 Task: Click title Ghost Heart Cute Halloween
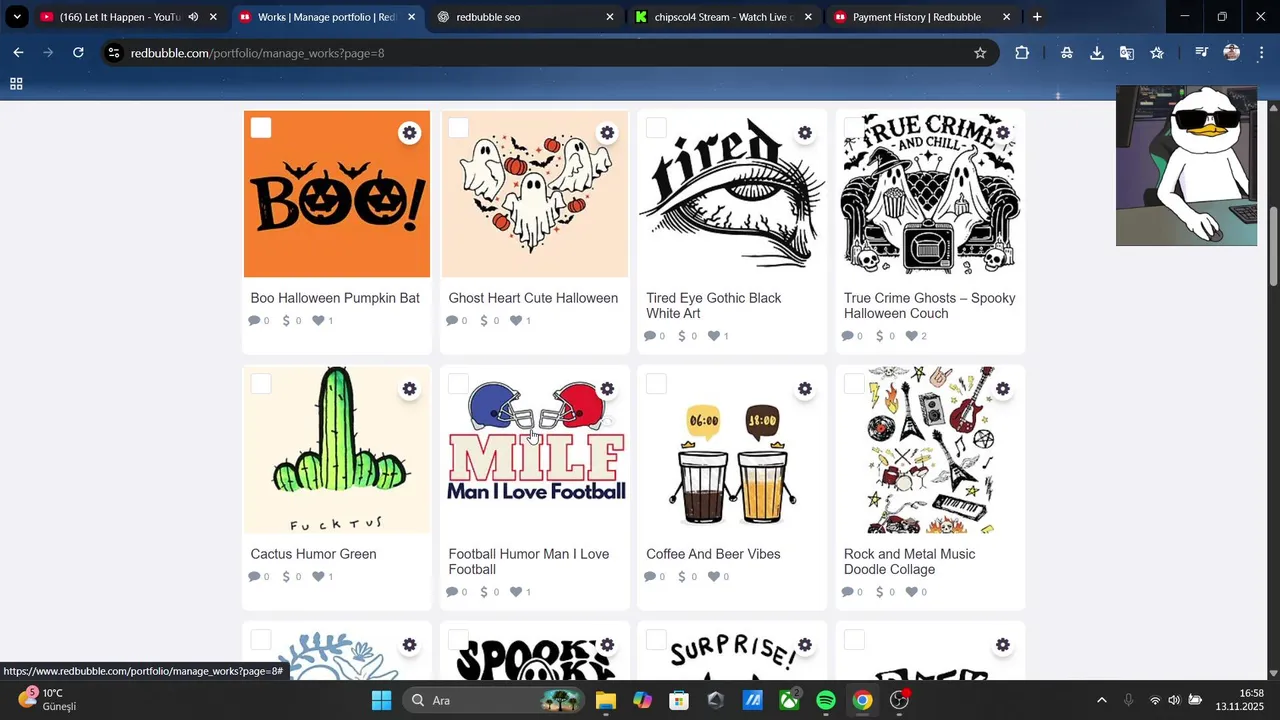click(x=533, y=298)
